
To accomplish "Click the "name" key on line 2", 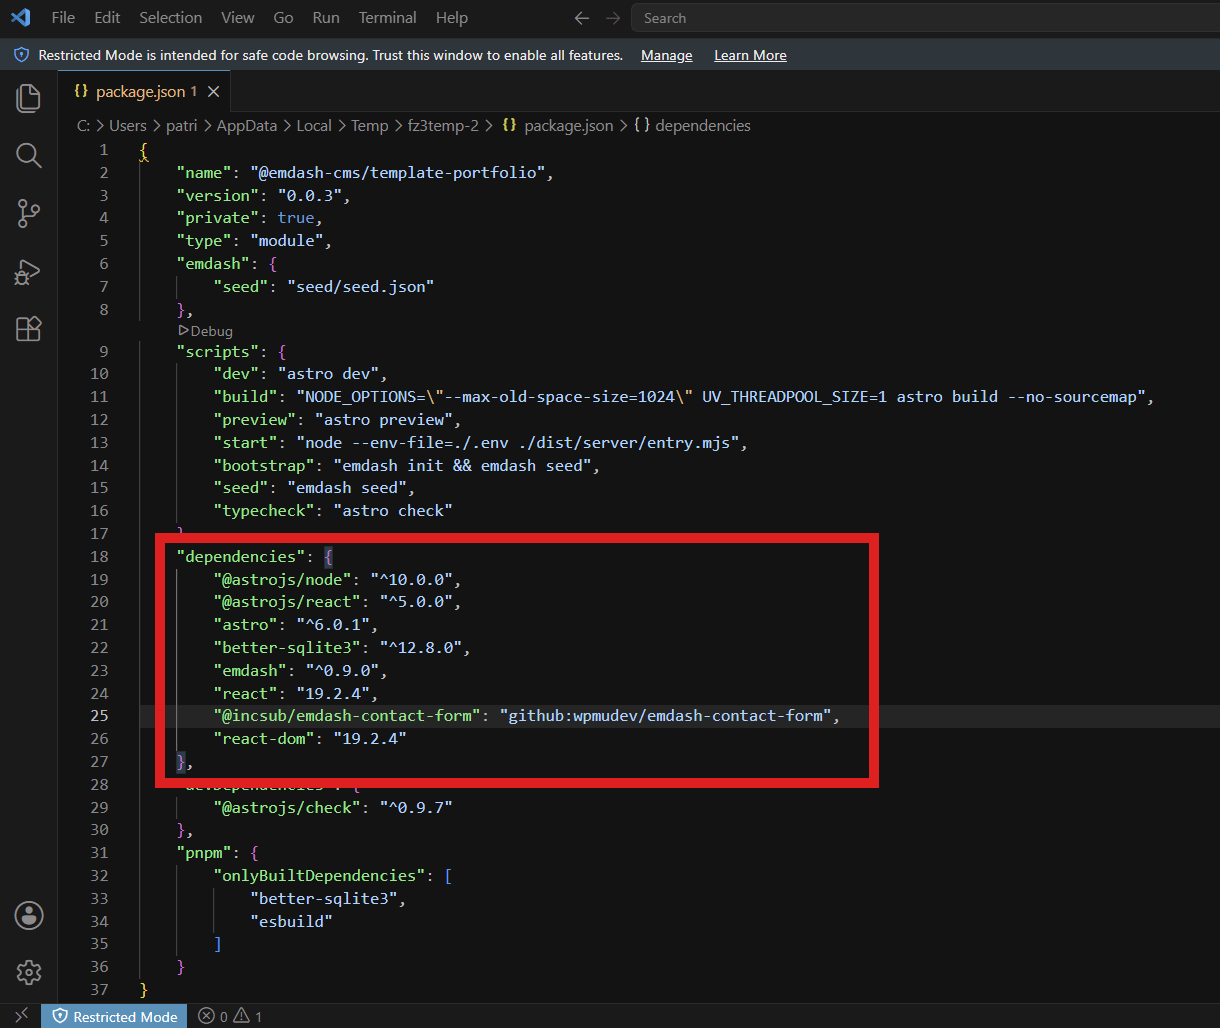I will [x=204, y=173].
